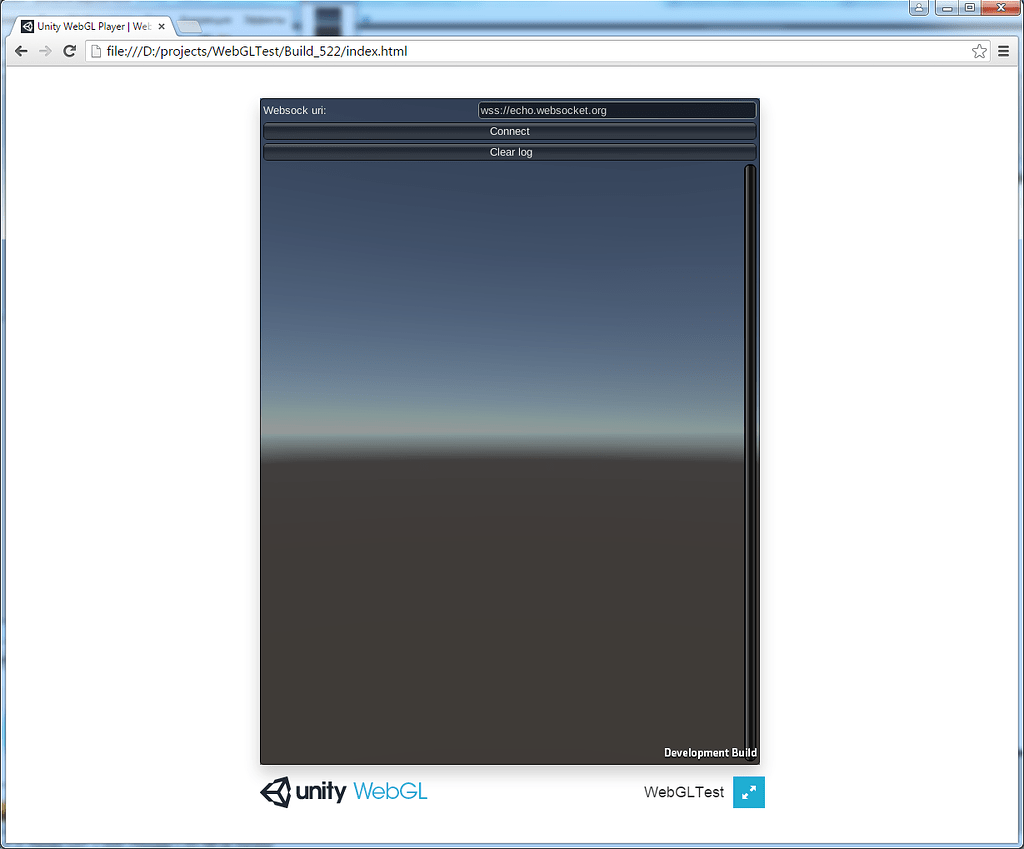1024x849 pixels.
Task: Click the WebGLTest label
Action: 684,792
